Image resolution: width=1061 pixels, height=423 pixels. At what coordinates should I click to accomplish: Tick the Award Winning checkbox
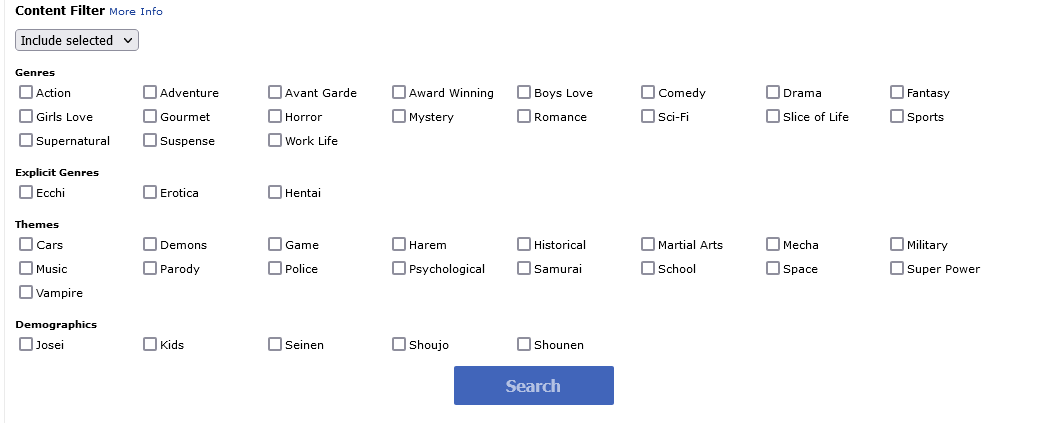(399, 93)
